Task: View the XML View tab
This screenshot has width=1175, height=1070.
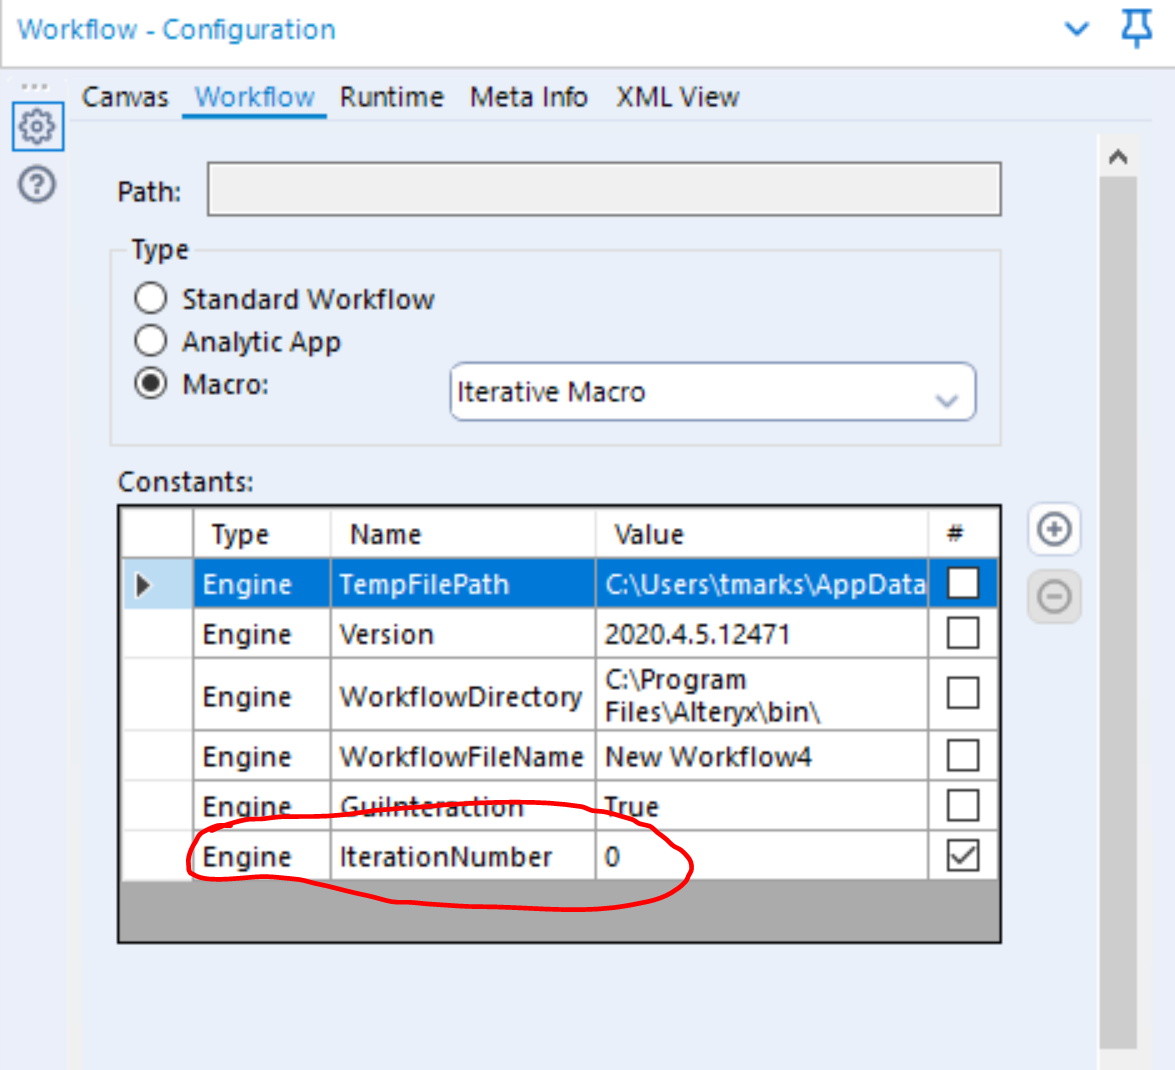Action: pyautogui.click(x=676, y=96)
